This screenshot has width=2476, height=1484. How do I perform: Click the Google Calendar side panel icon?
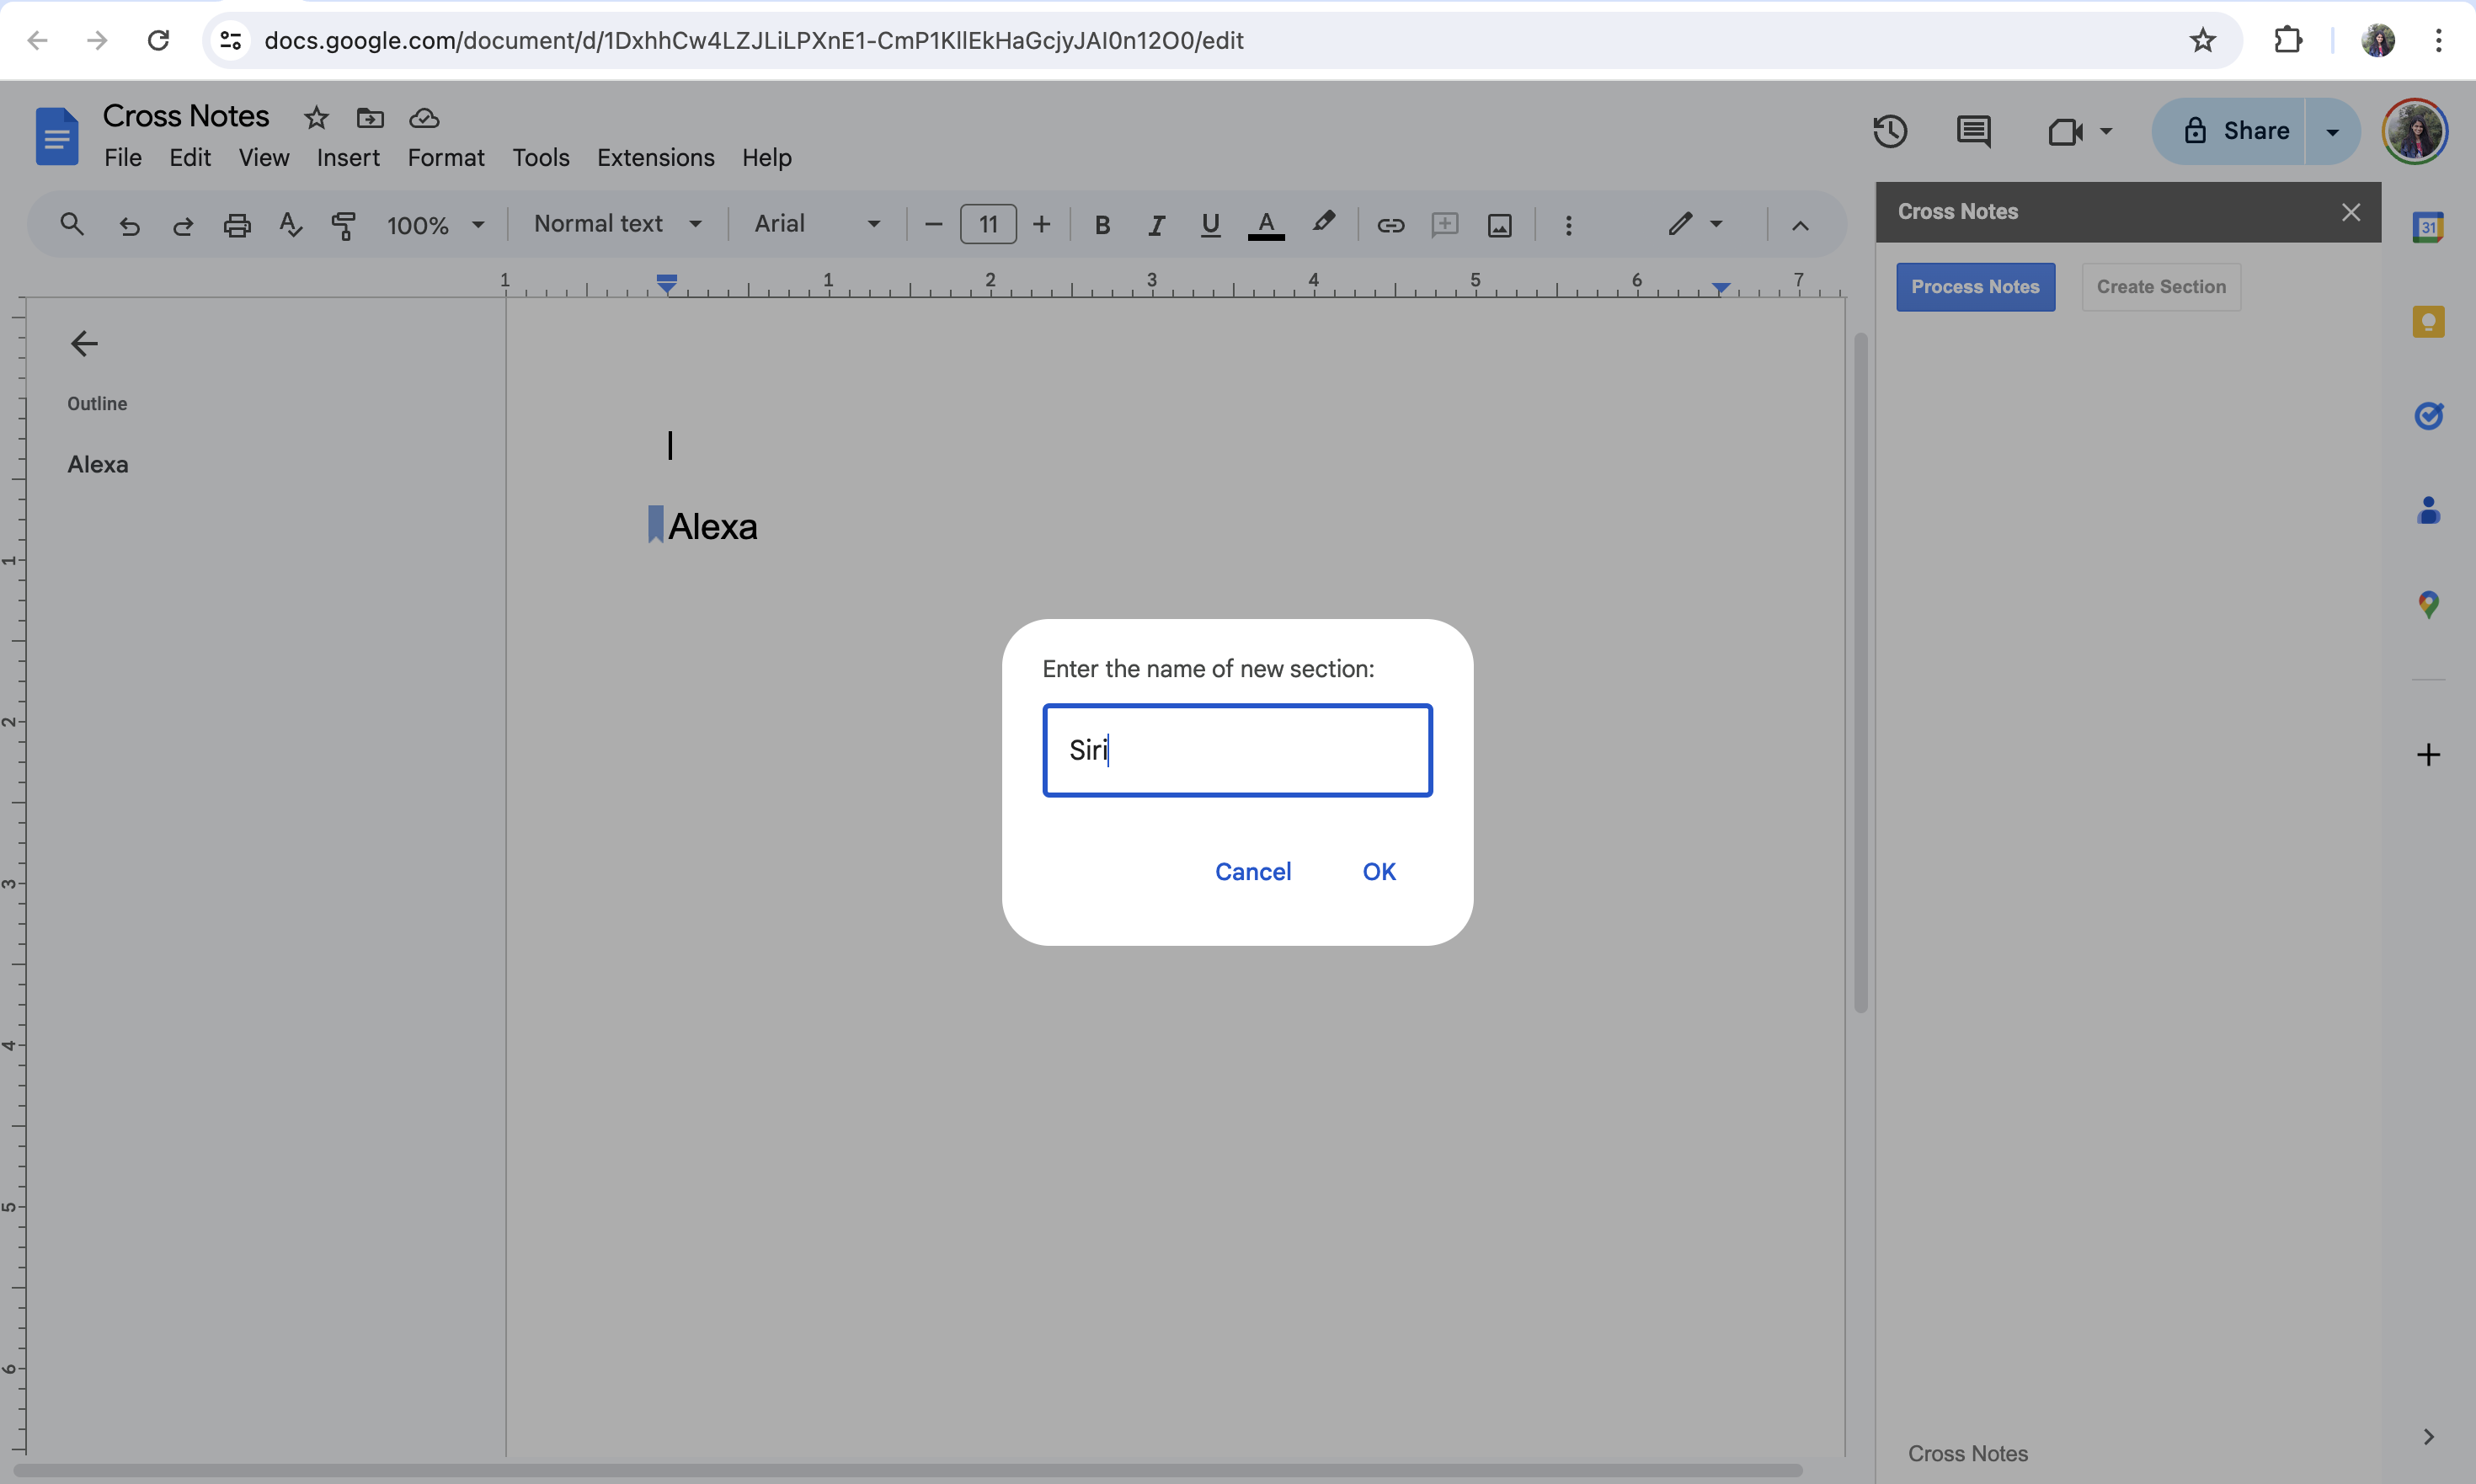tap(2427, 227)
